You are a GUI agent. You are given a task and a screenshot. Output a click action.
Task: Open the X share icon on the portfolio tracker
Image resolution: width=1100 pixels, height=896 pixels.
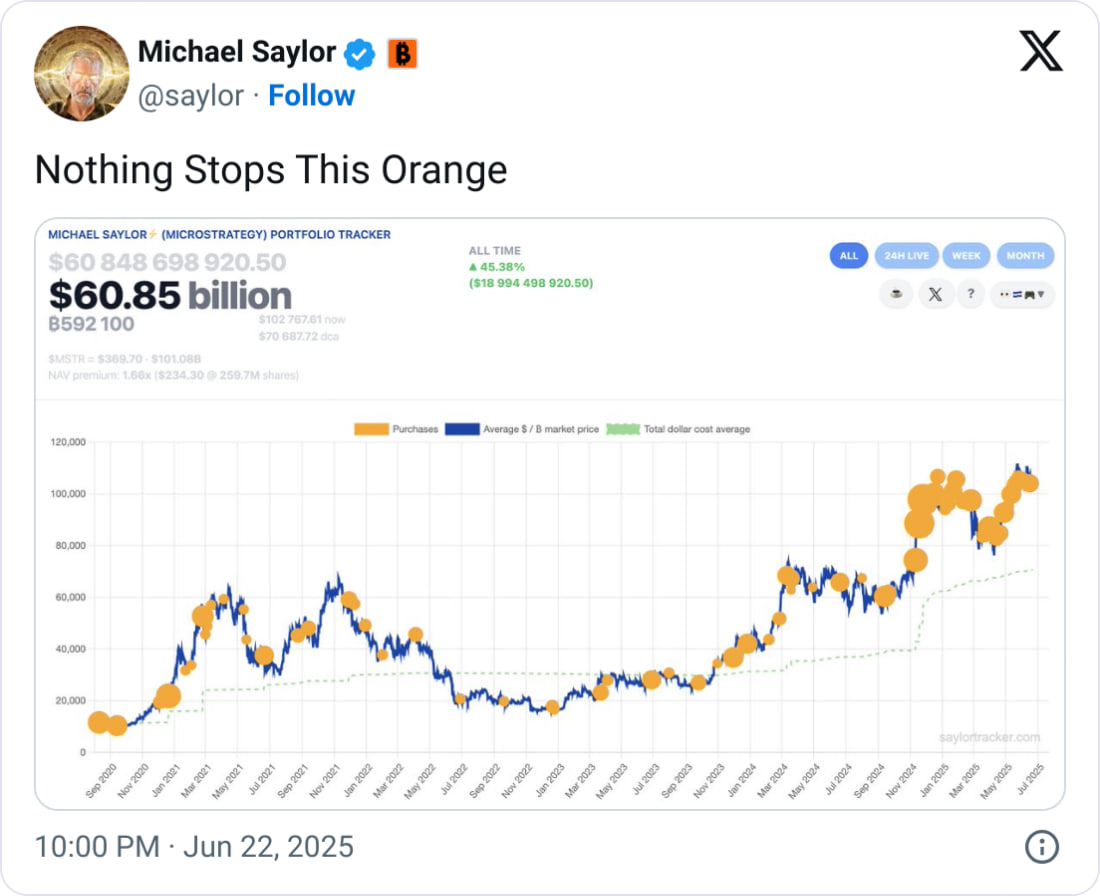tap(935, 294)
